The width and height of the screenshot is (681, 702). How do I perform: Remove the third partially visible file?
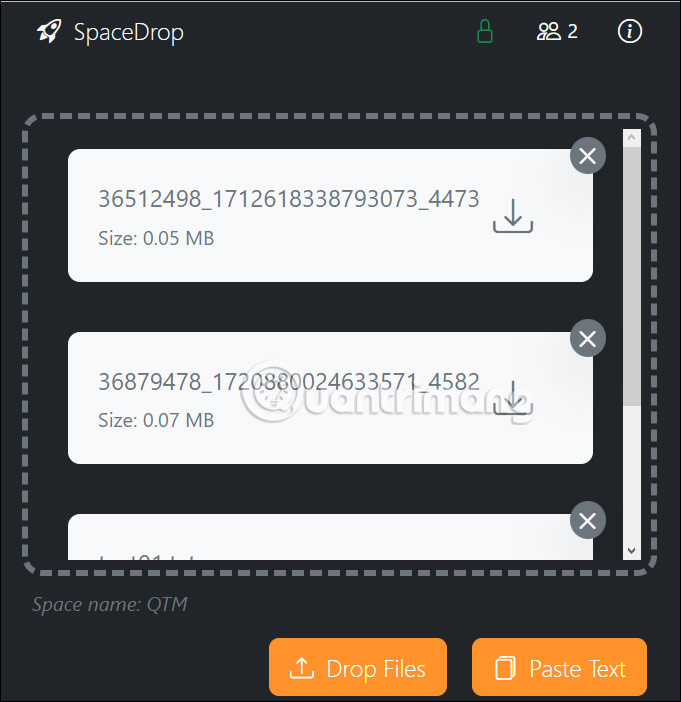587,520
